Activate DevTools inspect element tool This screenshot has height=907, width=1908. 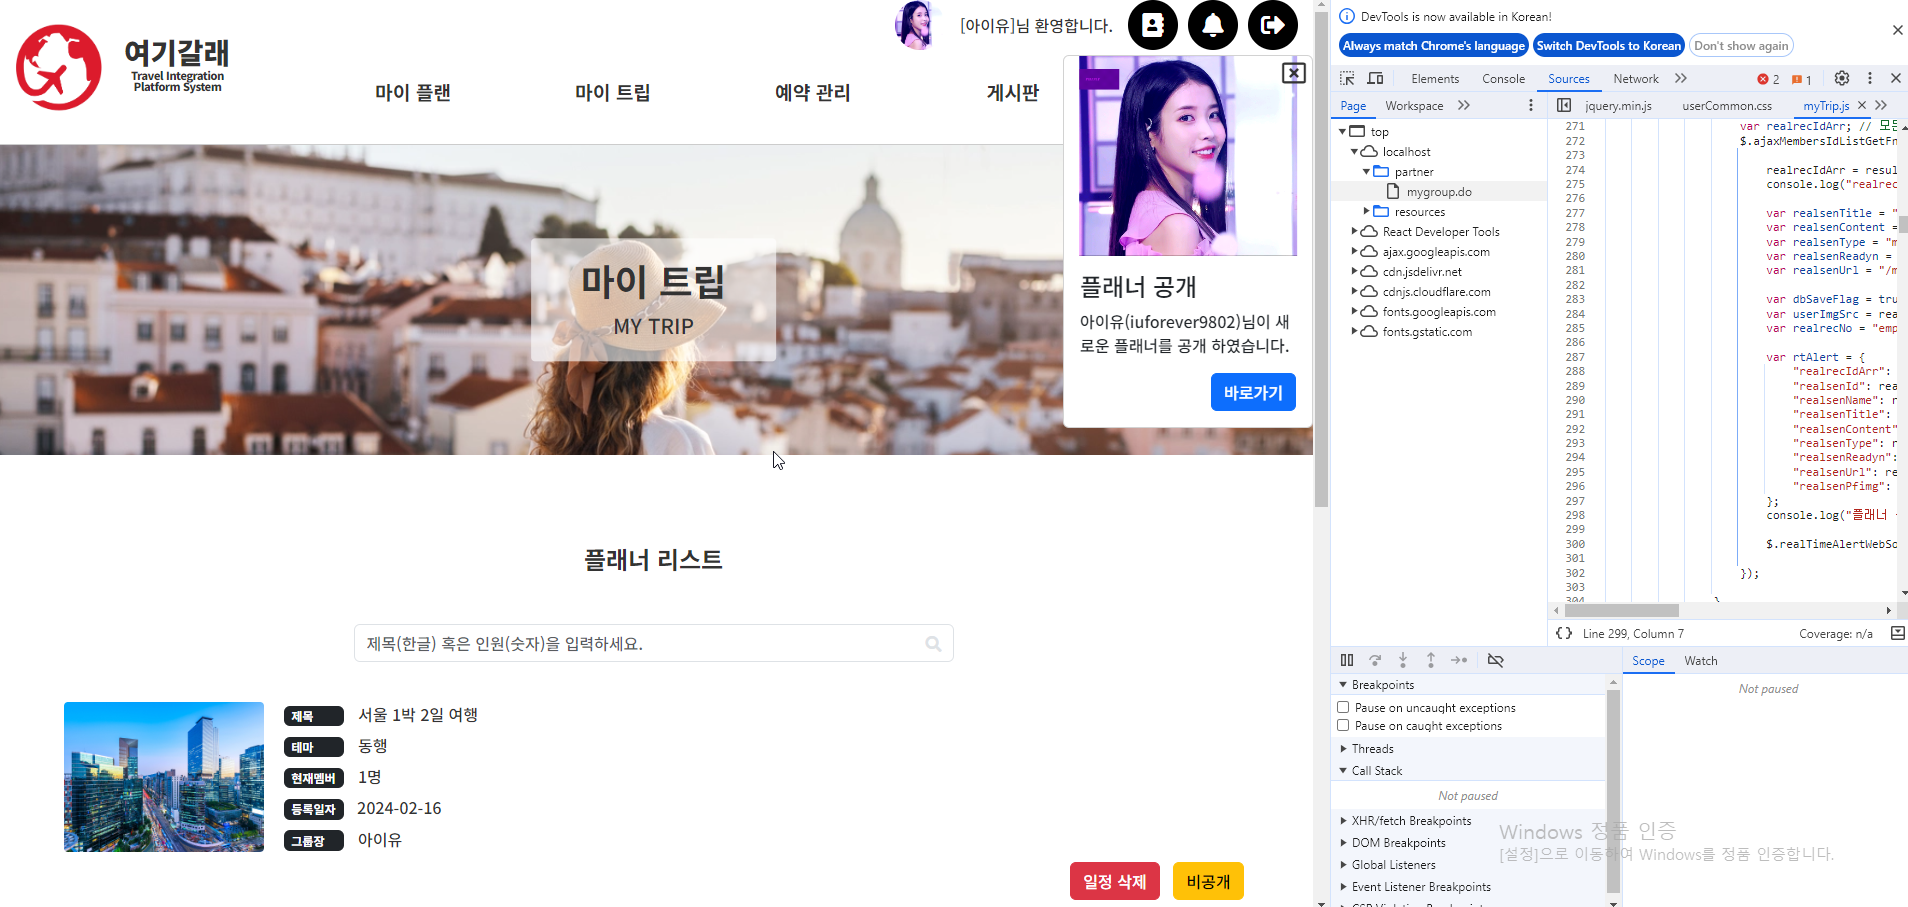(1347, 78)
